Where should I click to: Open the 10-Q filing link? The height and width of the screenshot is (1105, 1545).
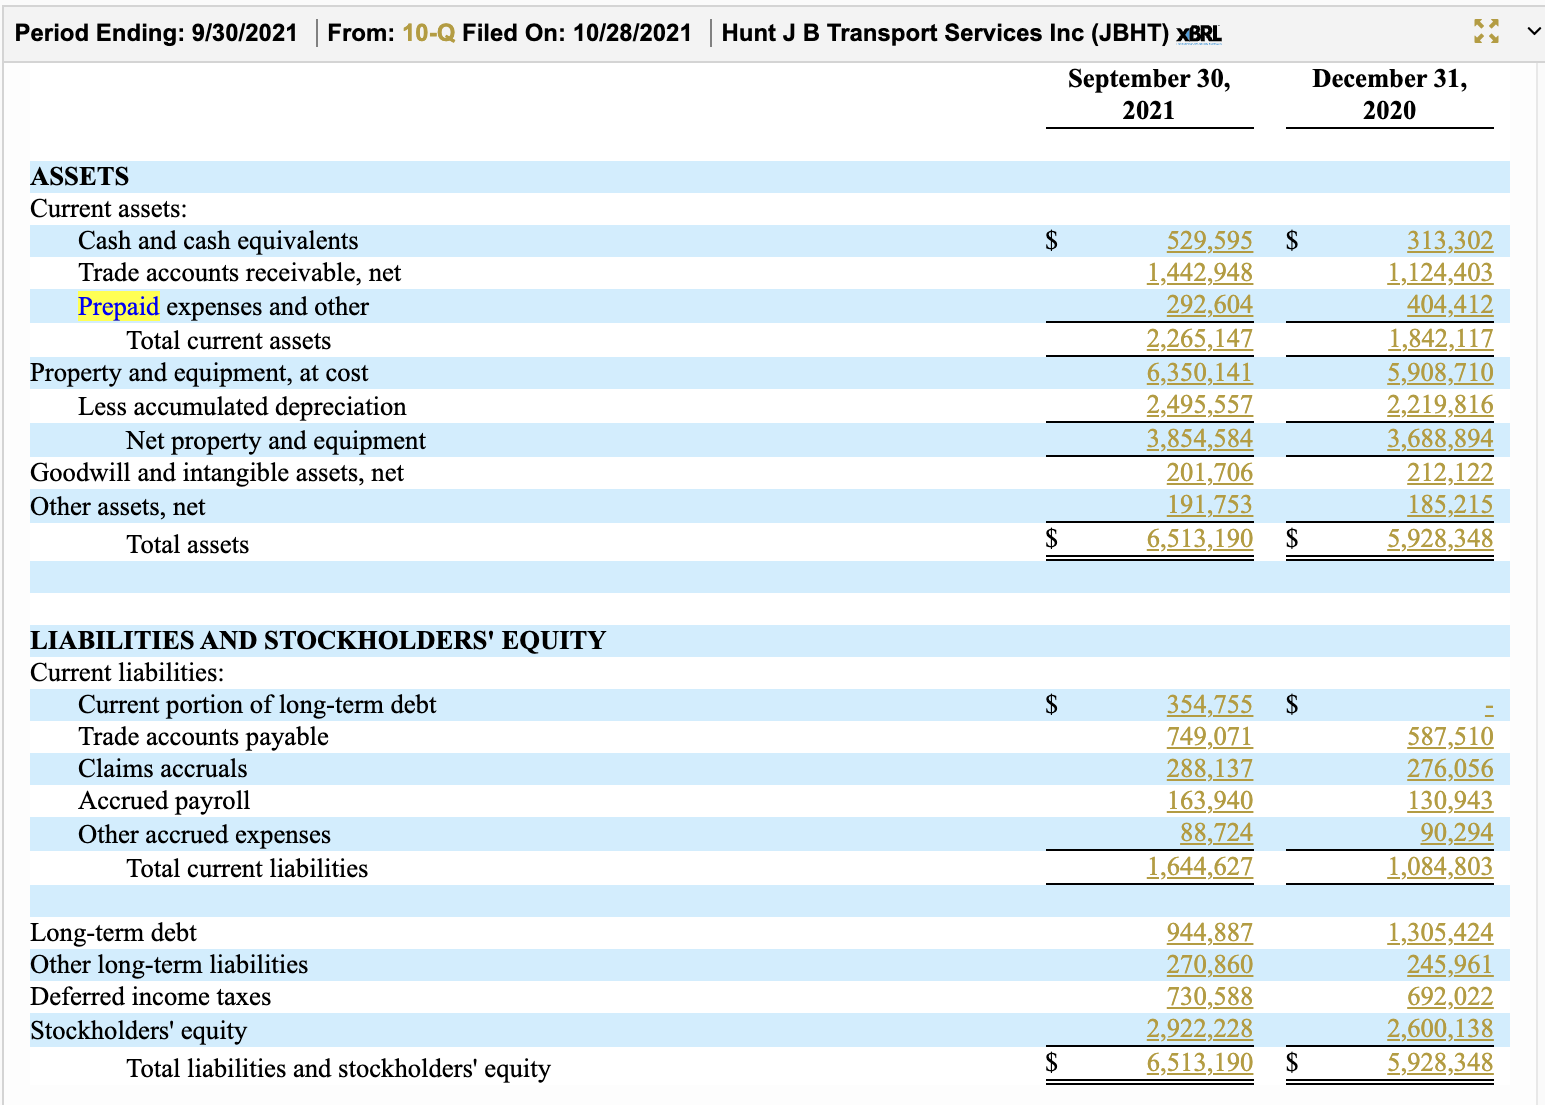428,33
